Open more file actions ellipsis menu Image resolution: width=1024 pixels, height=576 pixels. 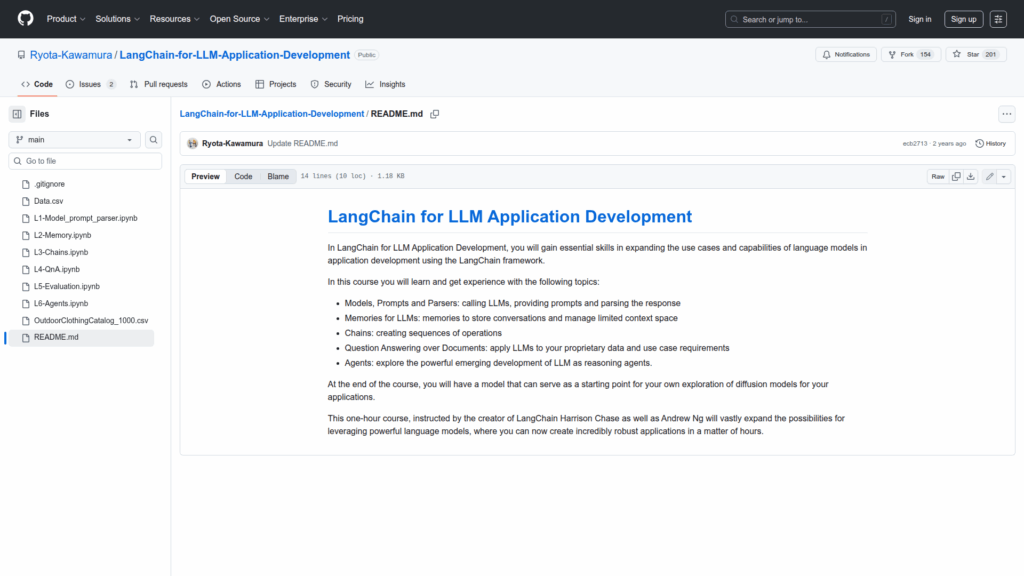(x=1006, y=114)
